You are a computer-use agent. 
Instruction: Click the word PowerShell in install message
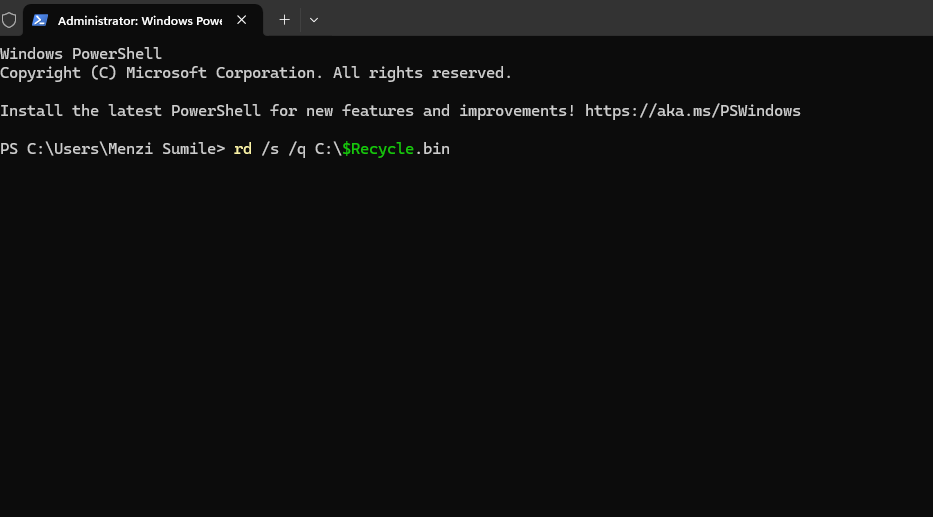coord(215,111)
